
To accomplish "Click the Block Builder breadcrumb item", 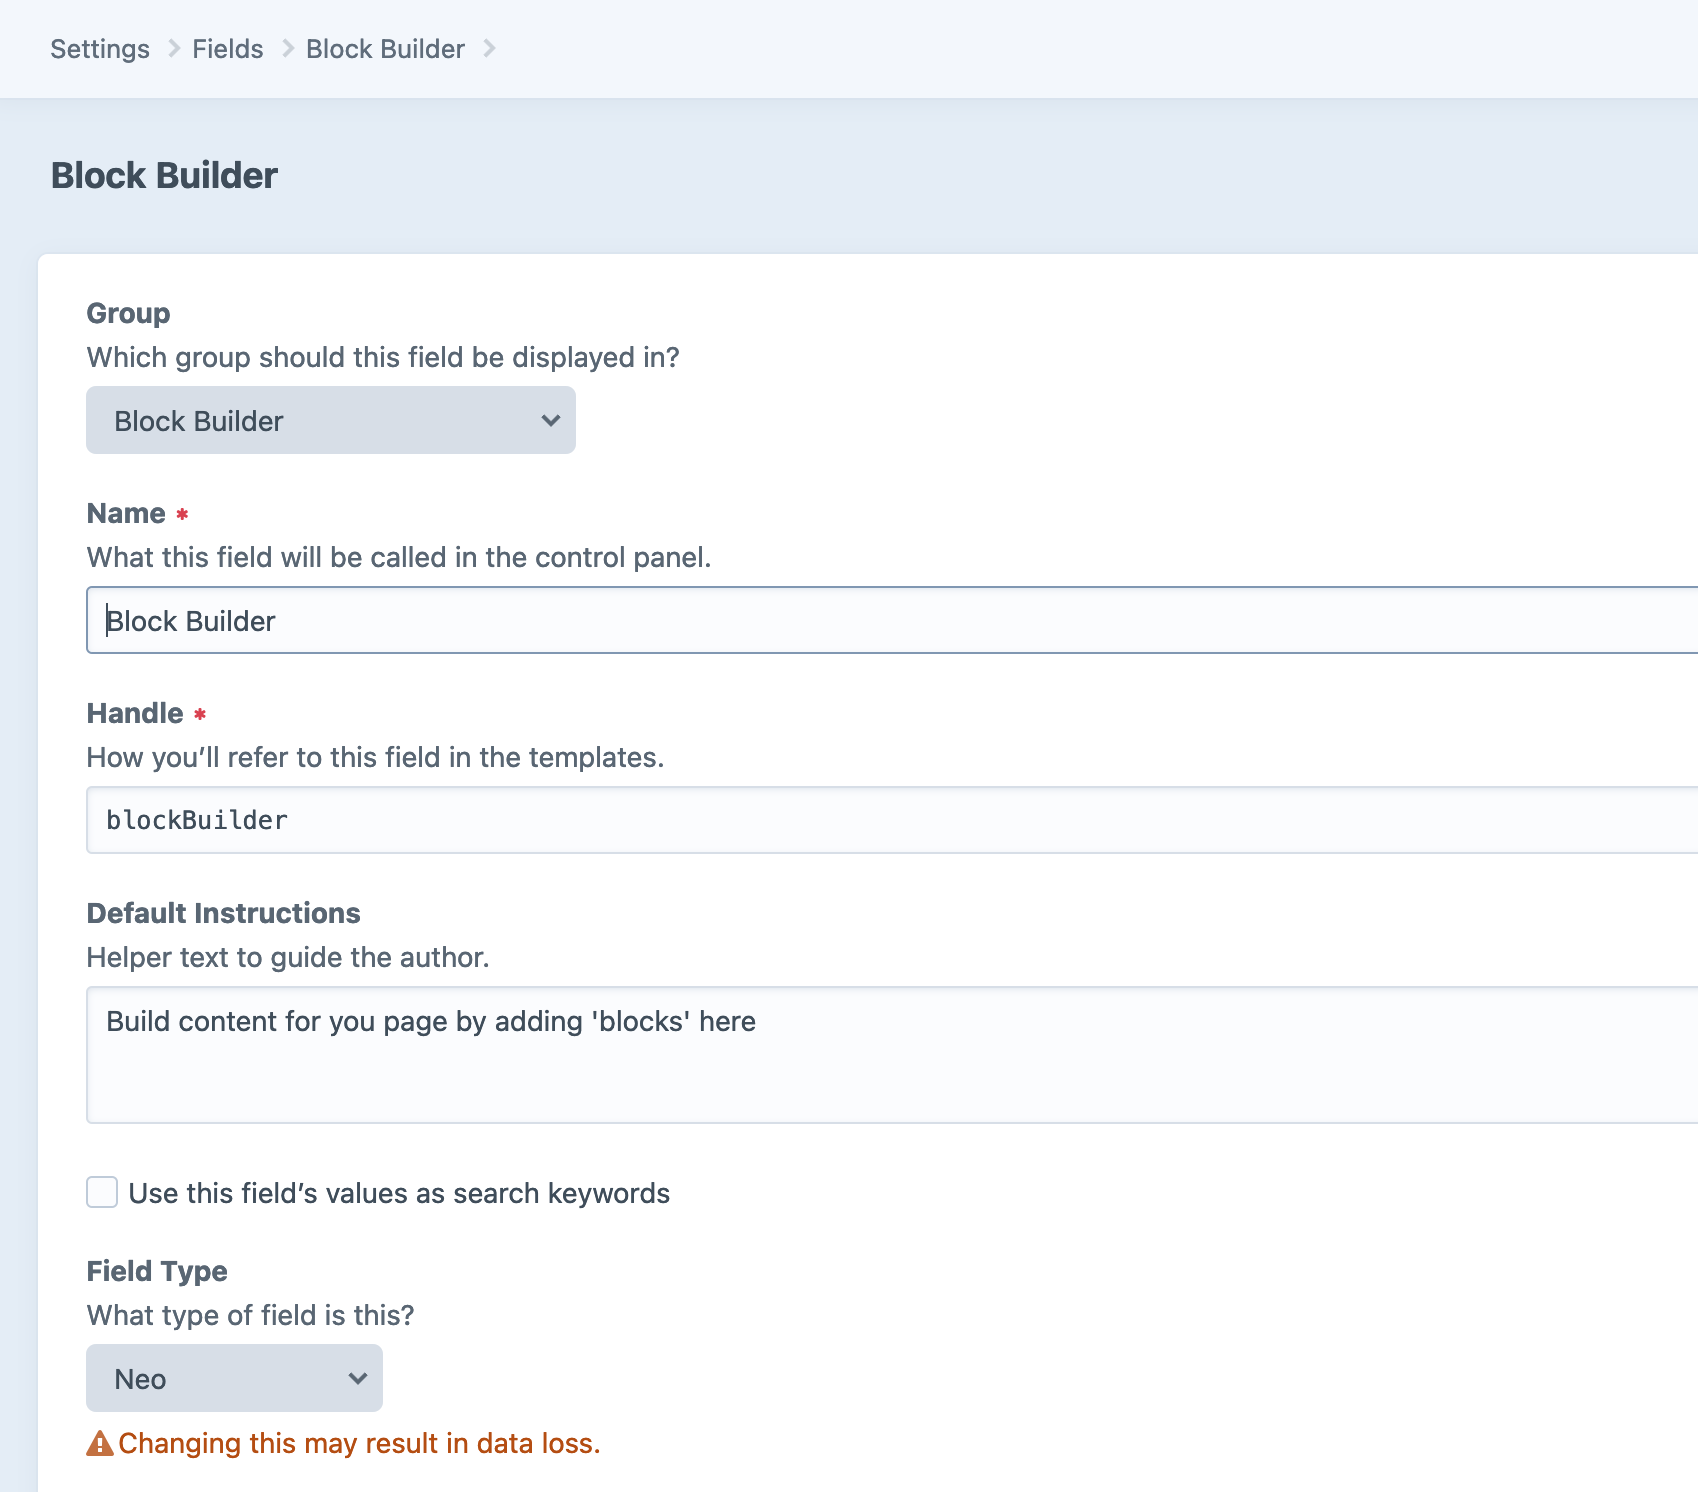I will pyautogui.click(x=385, y=49).
